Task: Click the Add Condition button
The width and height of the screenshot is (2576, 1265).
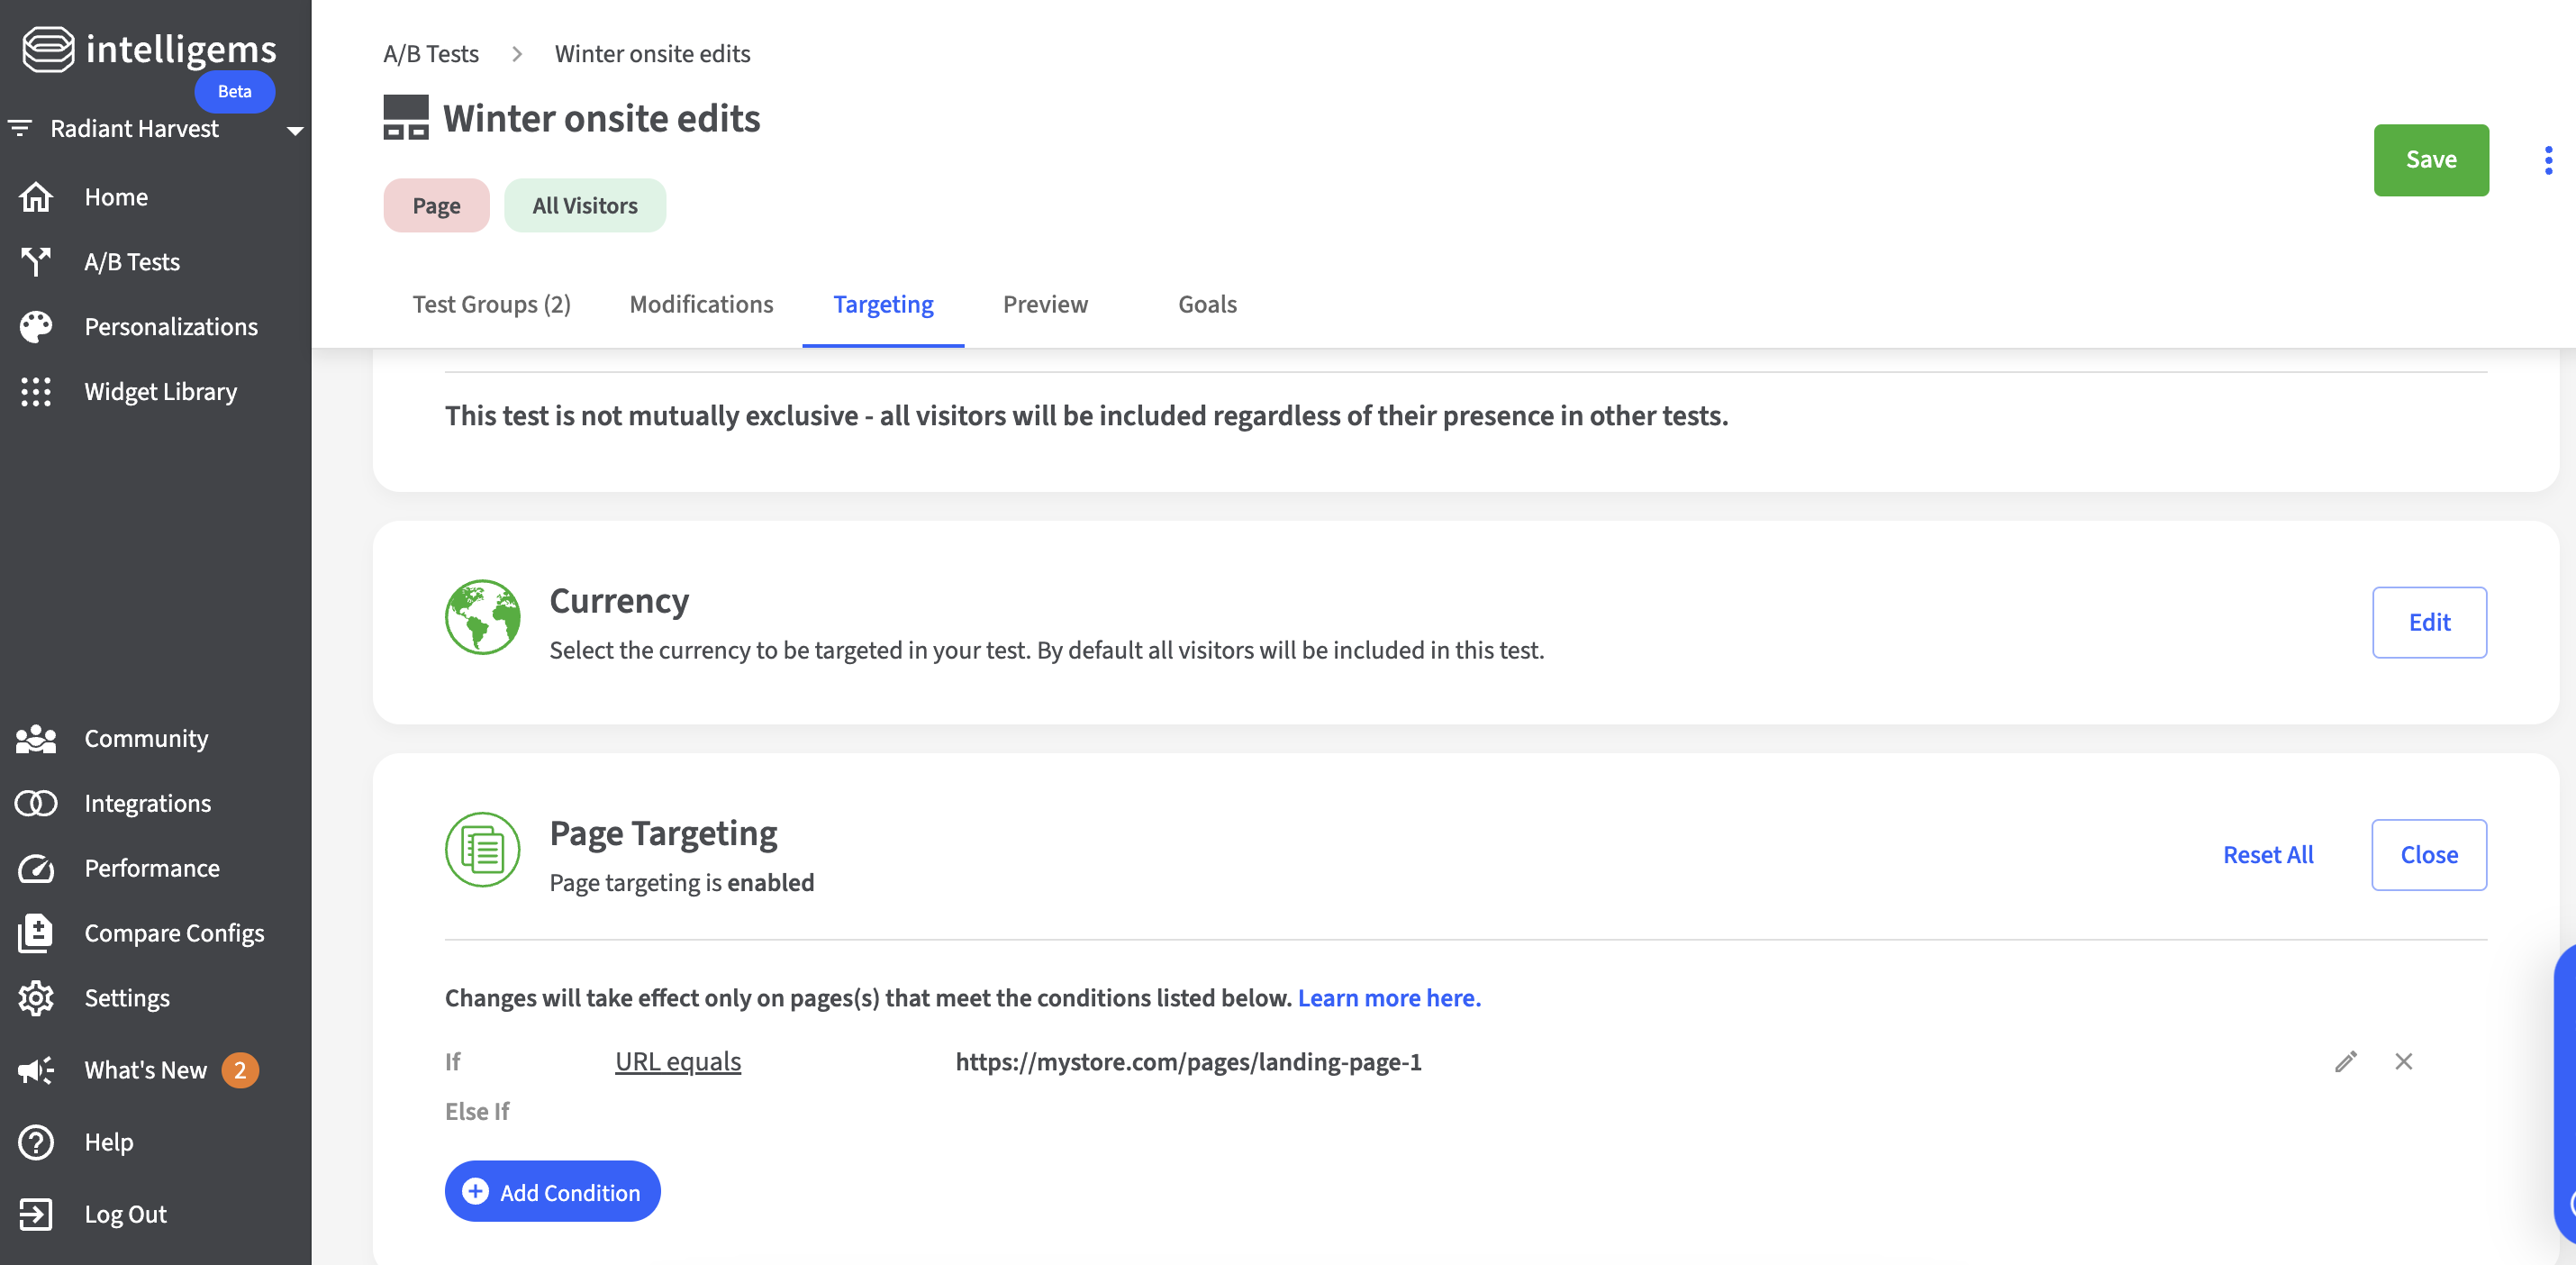Action: tap(552, 1191)
